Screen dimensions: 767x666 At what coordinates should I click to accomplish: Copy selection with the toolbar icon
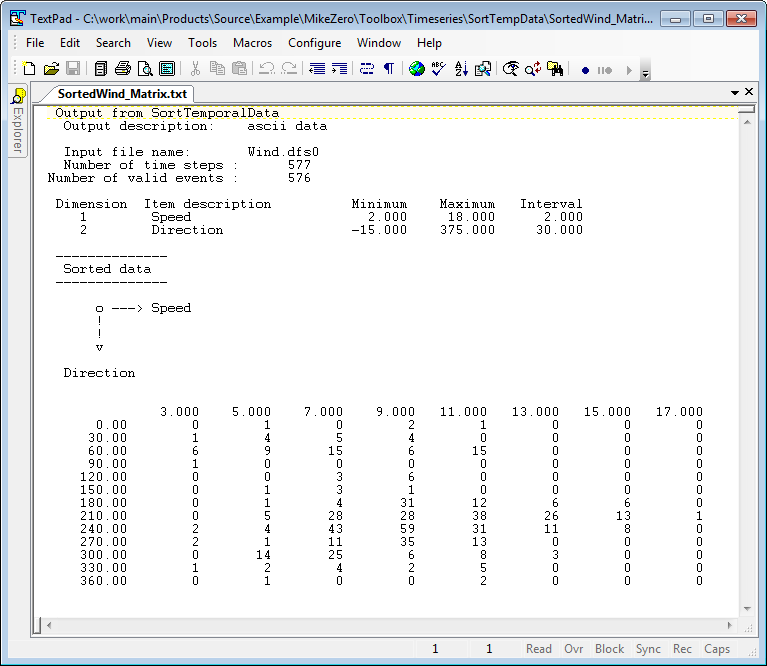coord(217,69)
